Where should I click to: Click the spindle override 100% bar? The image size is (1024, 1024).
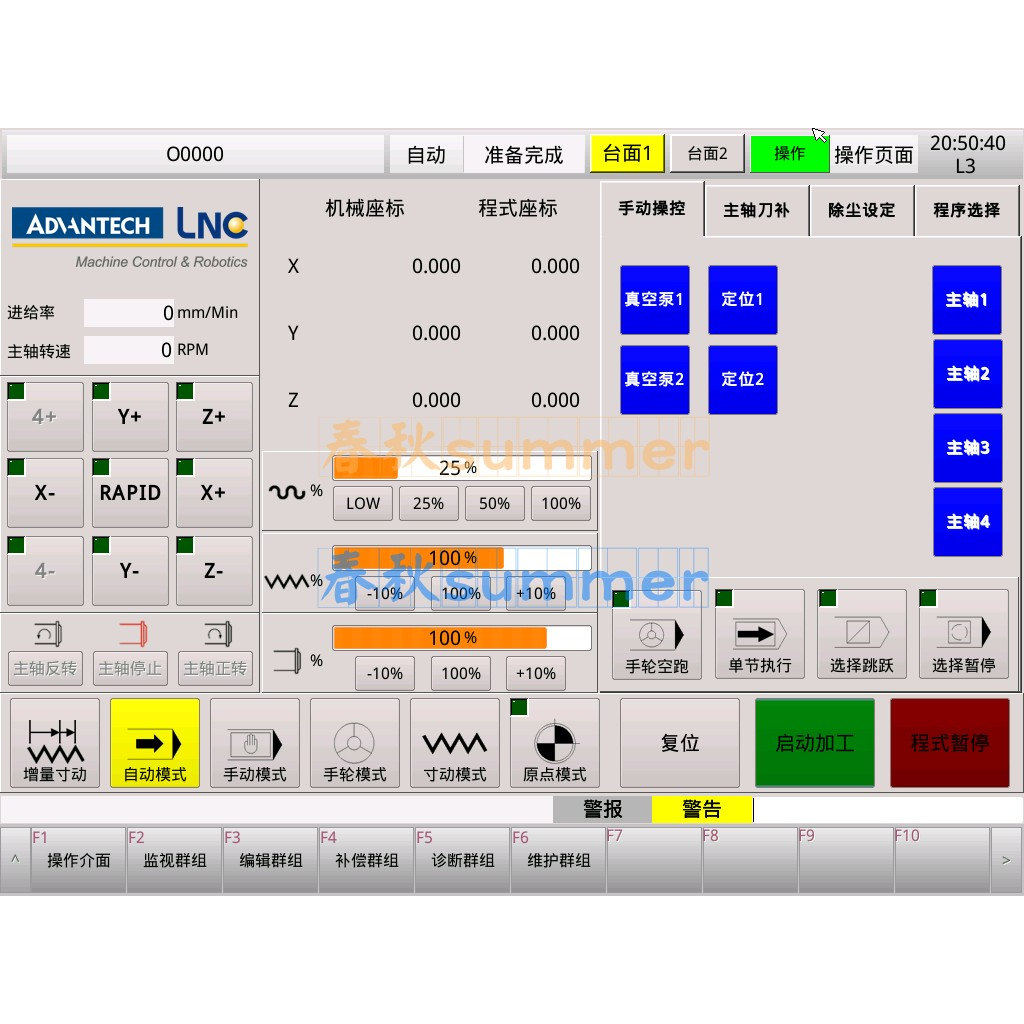tap(462, 637)
